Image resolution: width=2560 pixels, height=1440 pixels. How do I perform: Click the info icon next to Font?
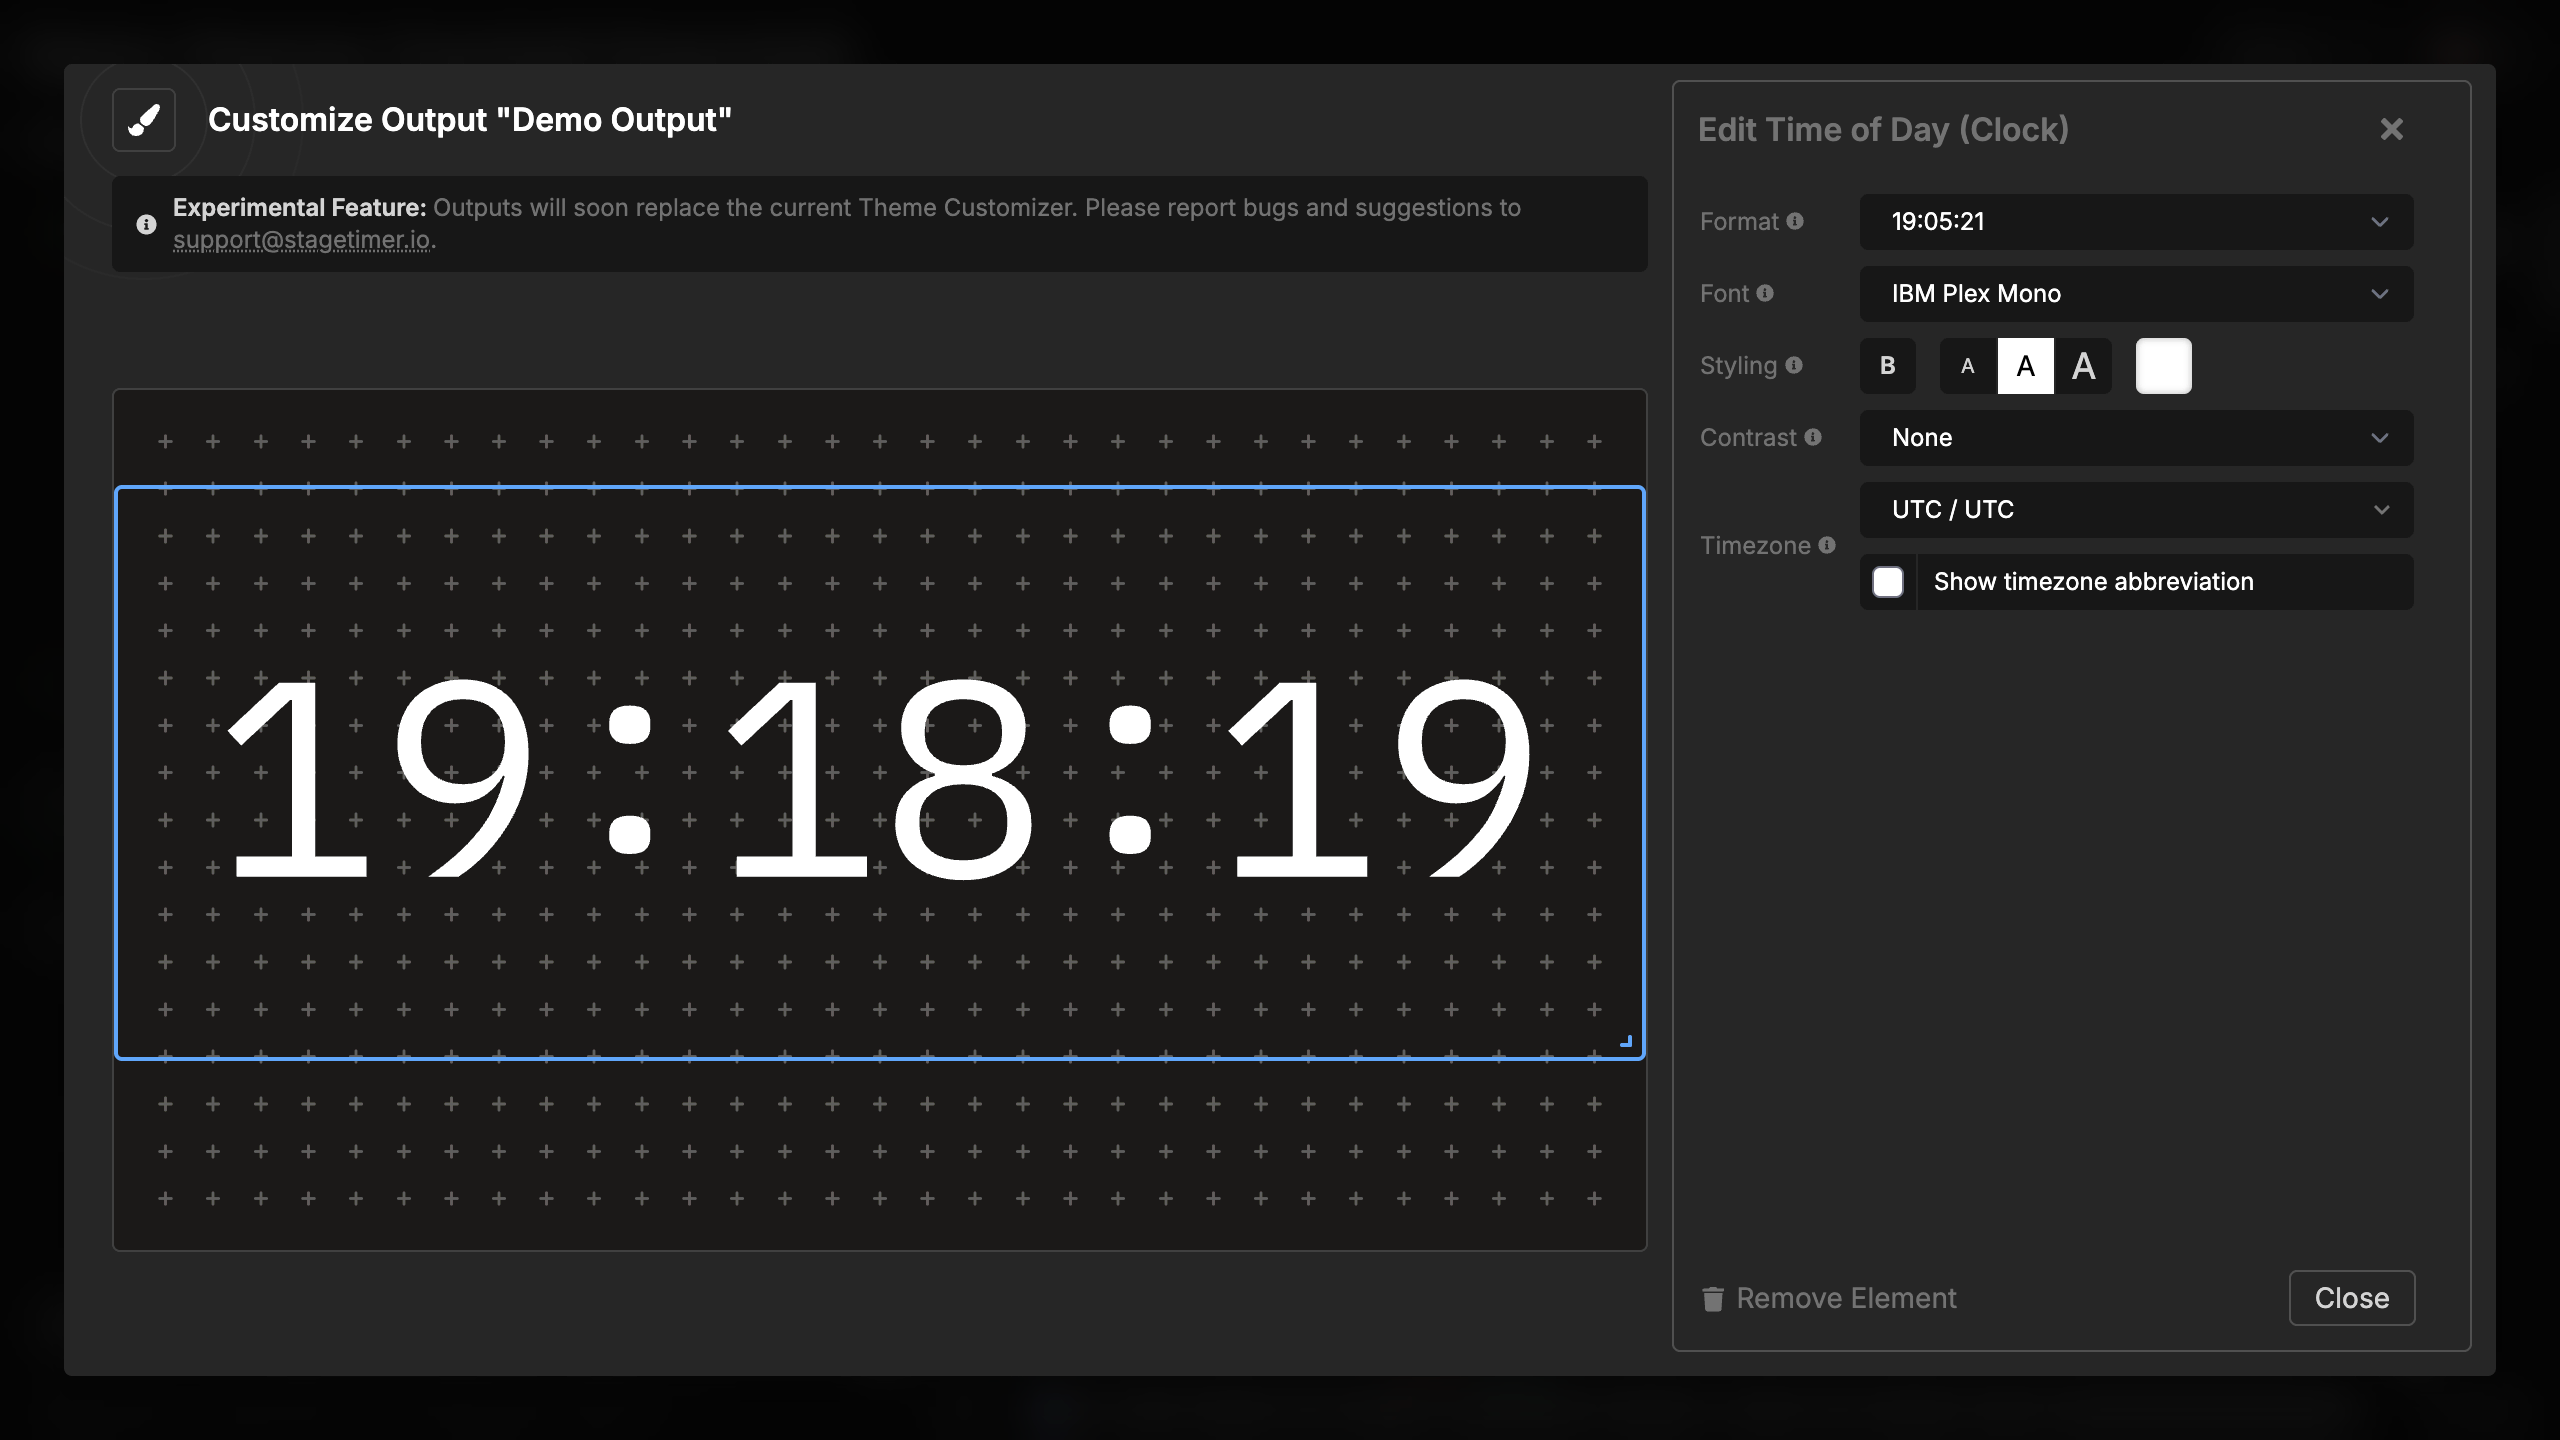click(1766, 293)
